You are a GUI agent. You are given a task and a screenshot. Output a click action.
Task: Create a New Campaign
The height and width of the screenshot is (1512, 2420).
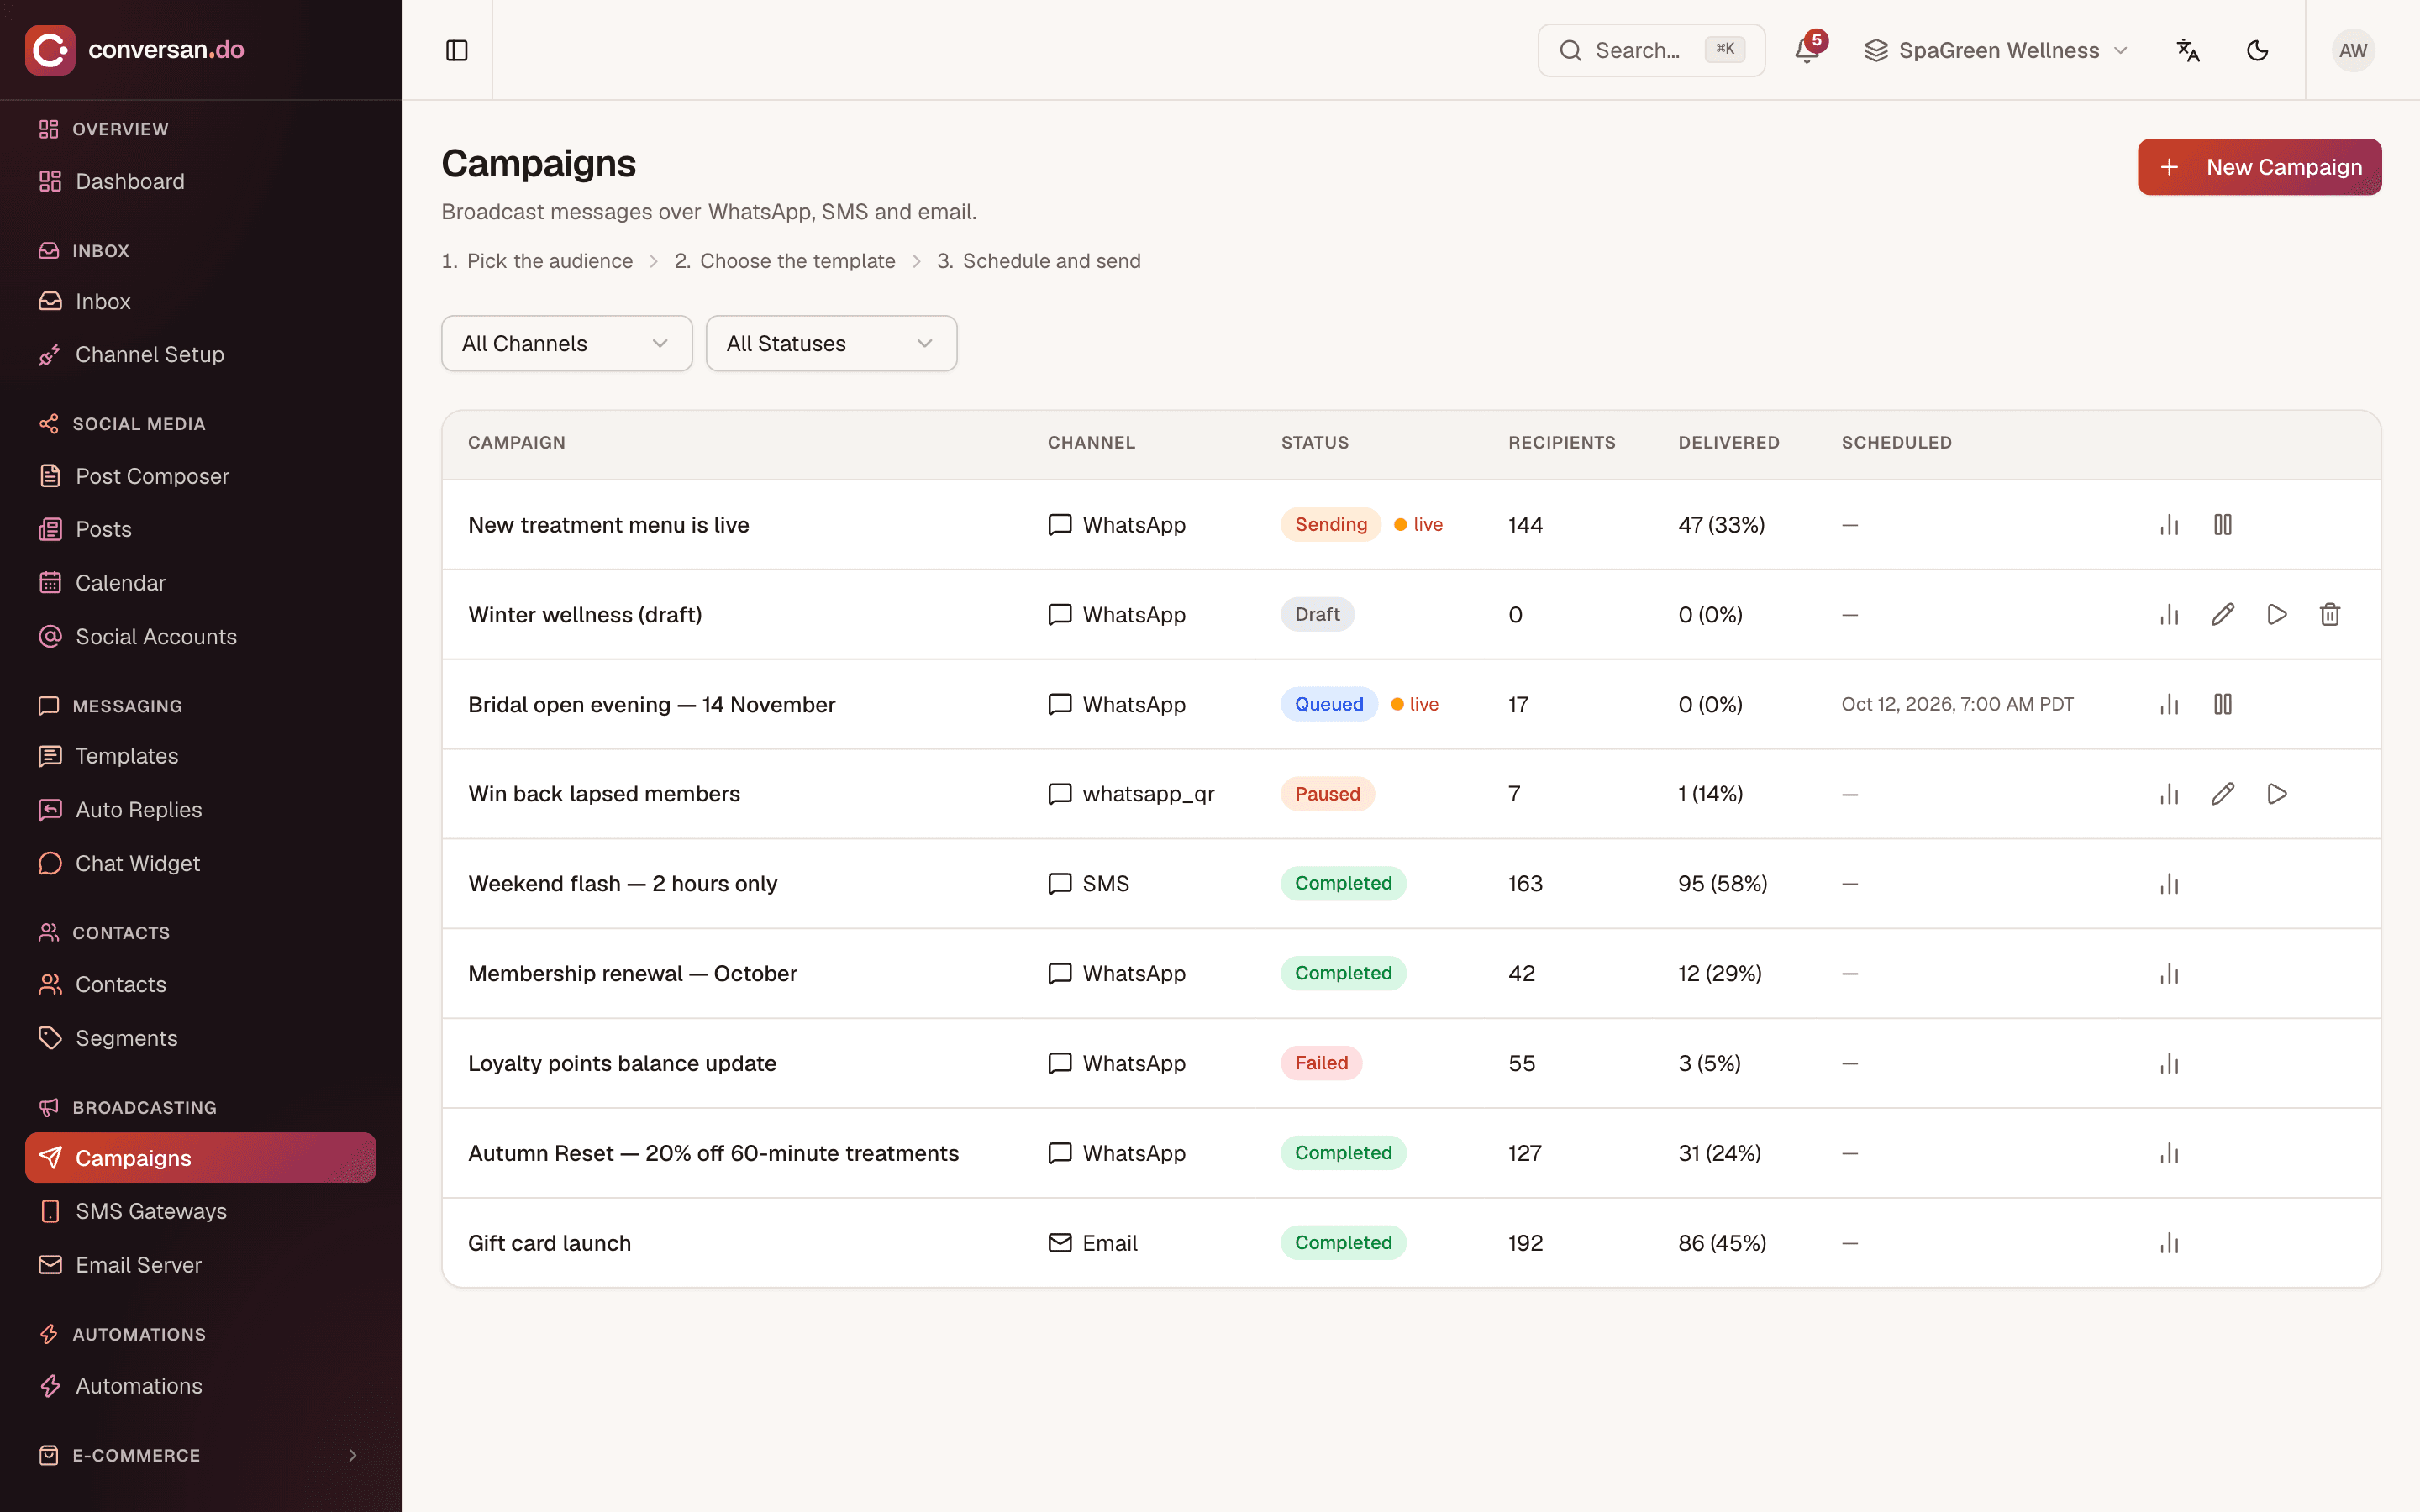2259,167
